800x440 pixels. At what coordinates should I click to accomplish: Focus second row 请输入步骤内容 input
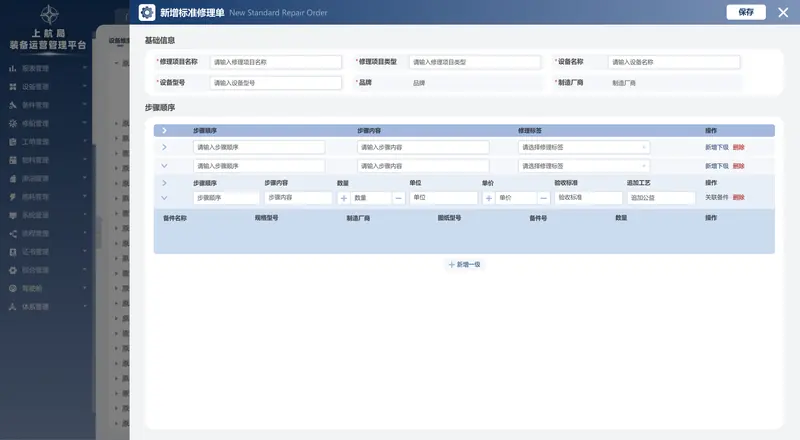[423, 166]
